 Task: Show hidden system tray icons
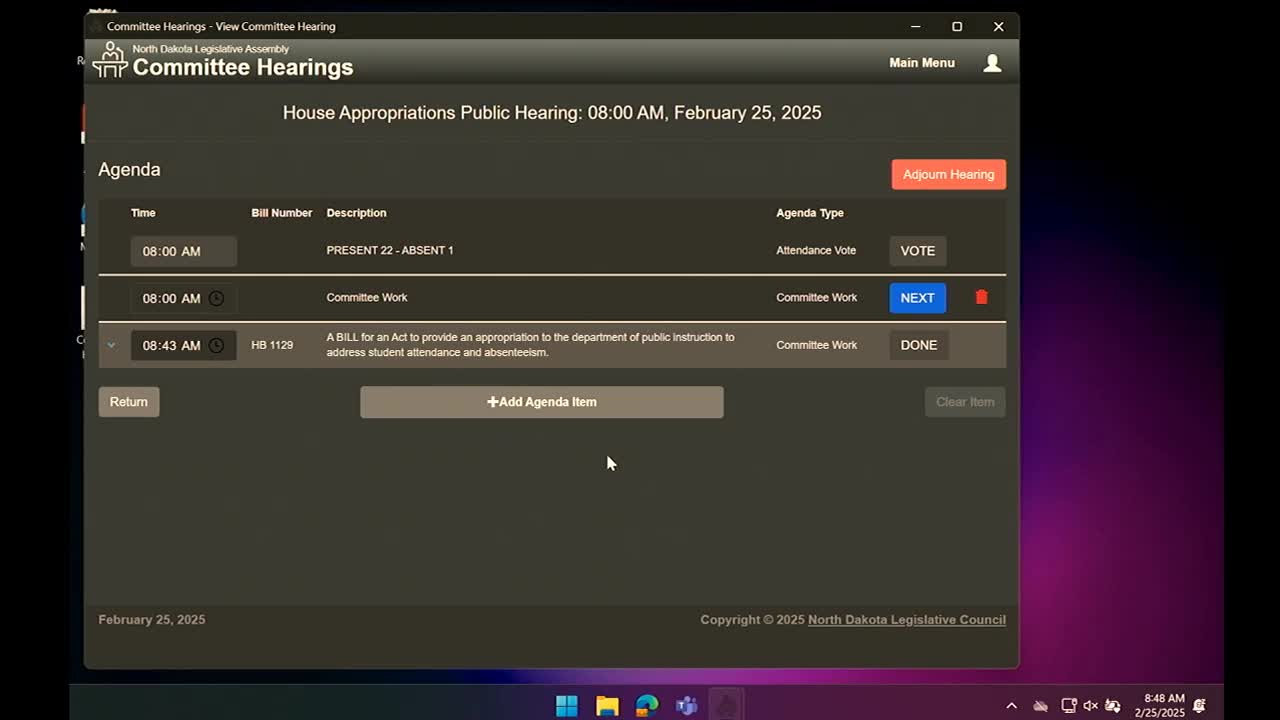tap(1011, 705)
